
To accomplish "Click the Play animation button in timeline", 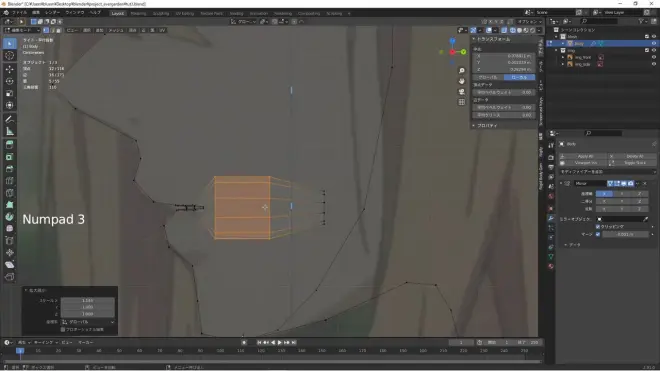I will point(279,342).
